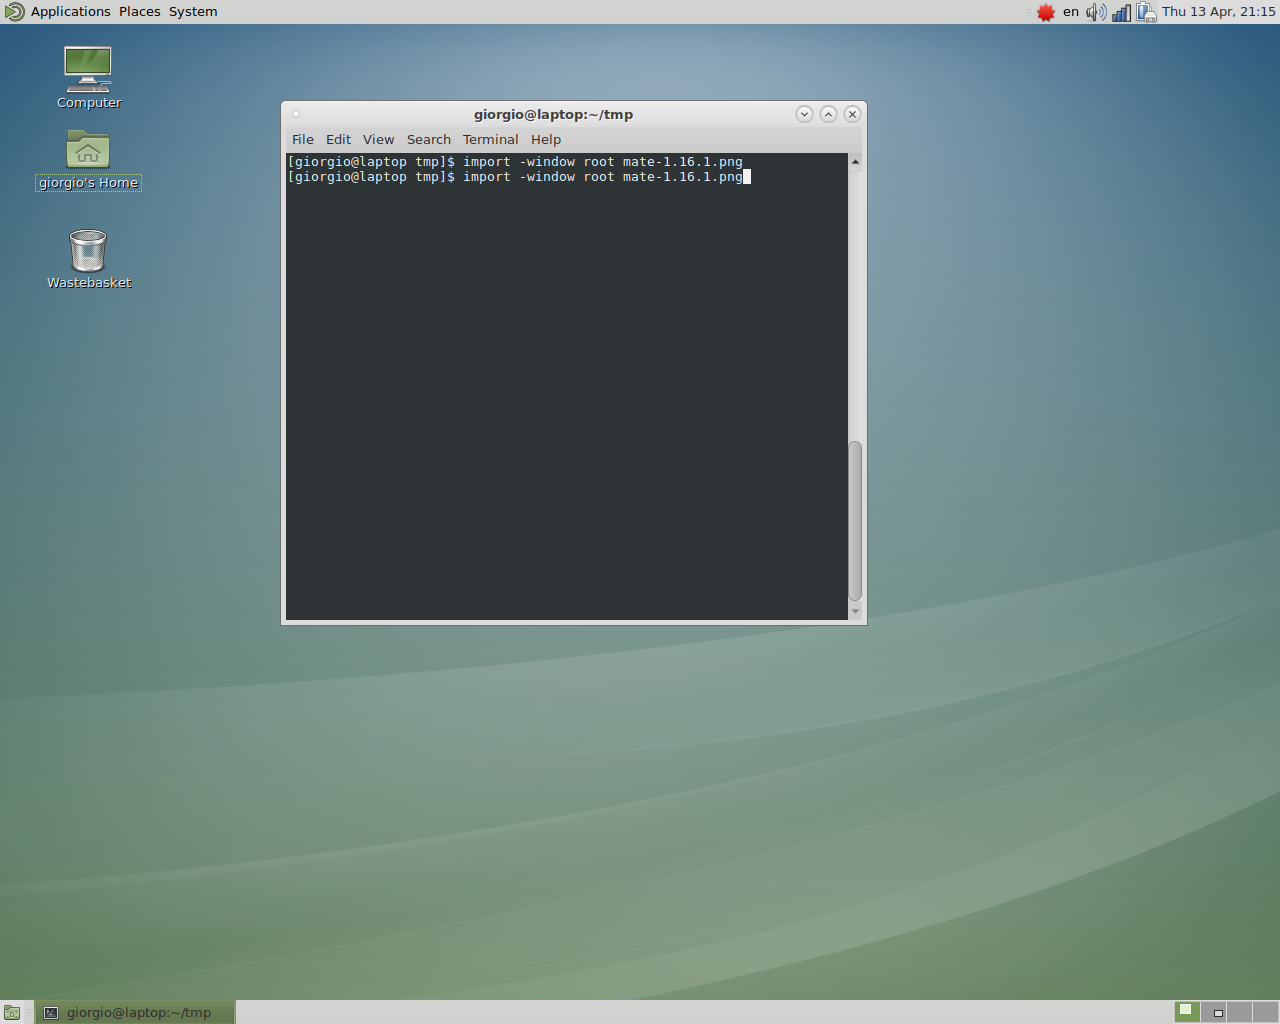Expand the Places menu
This screenshot has width=1280, height=1024.
pyautogui.click(x=139, y=12)
